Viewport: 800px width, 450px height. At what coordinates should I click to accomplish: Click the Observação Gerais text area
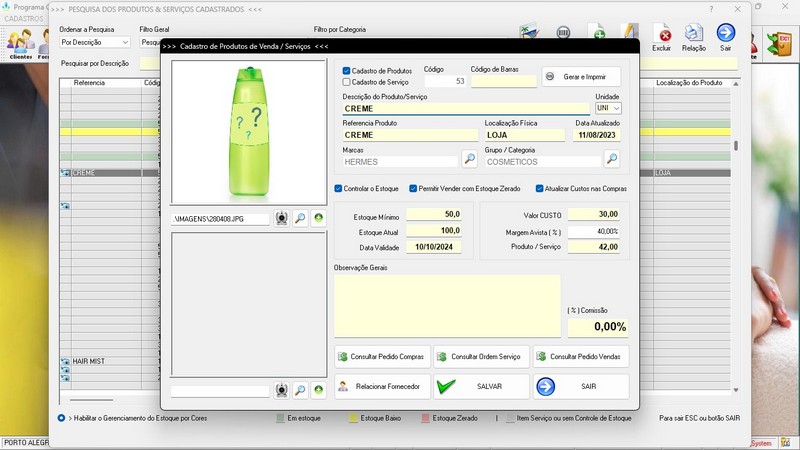(x=447, y=306)
